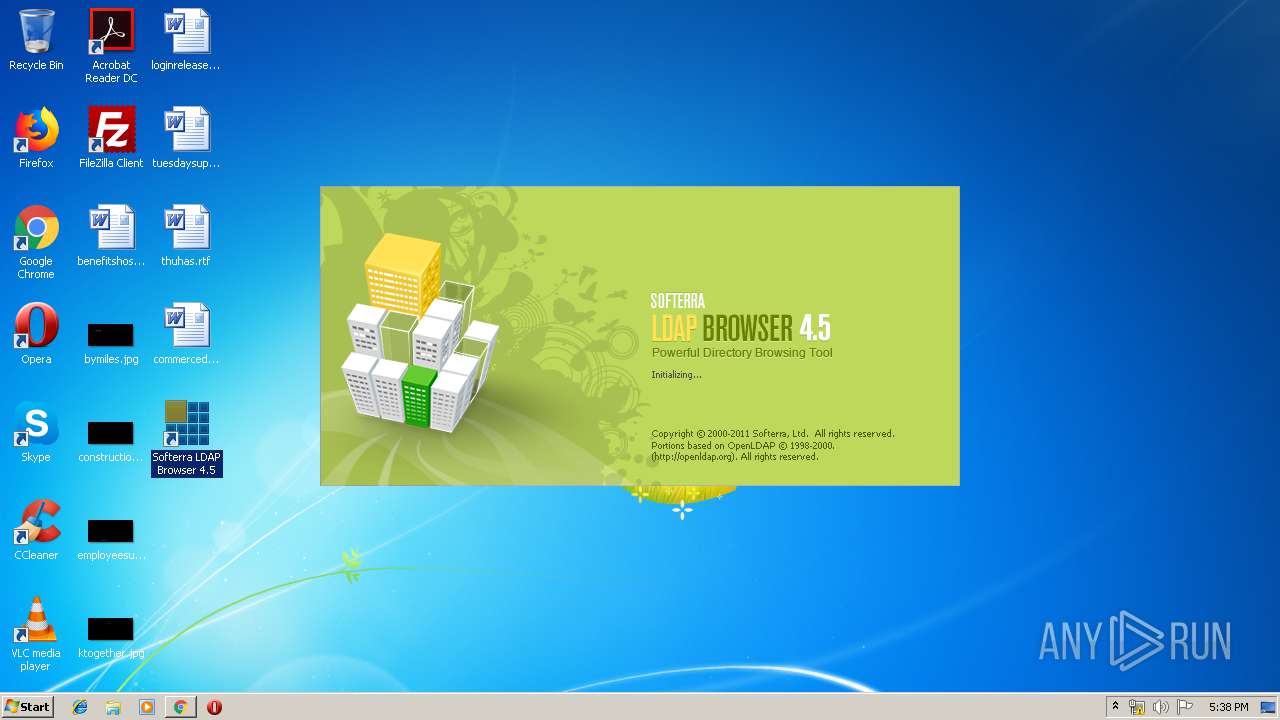
Task: Select the tuesdaysup Word document
Action: tap(186, 138)
